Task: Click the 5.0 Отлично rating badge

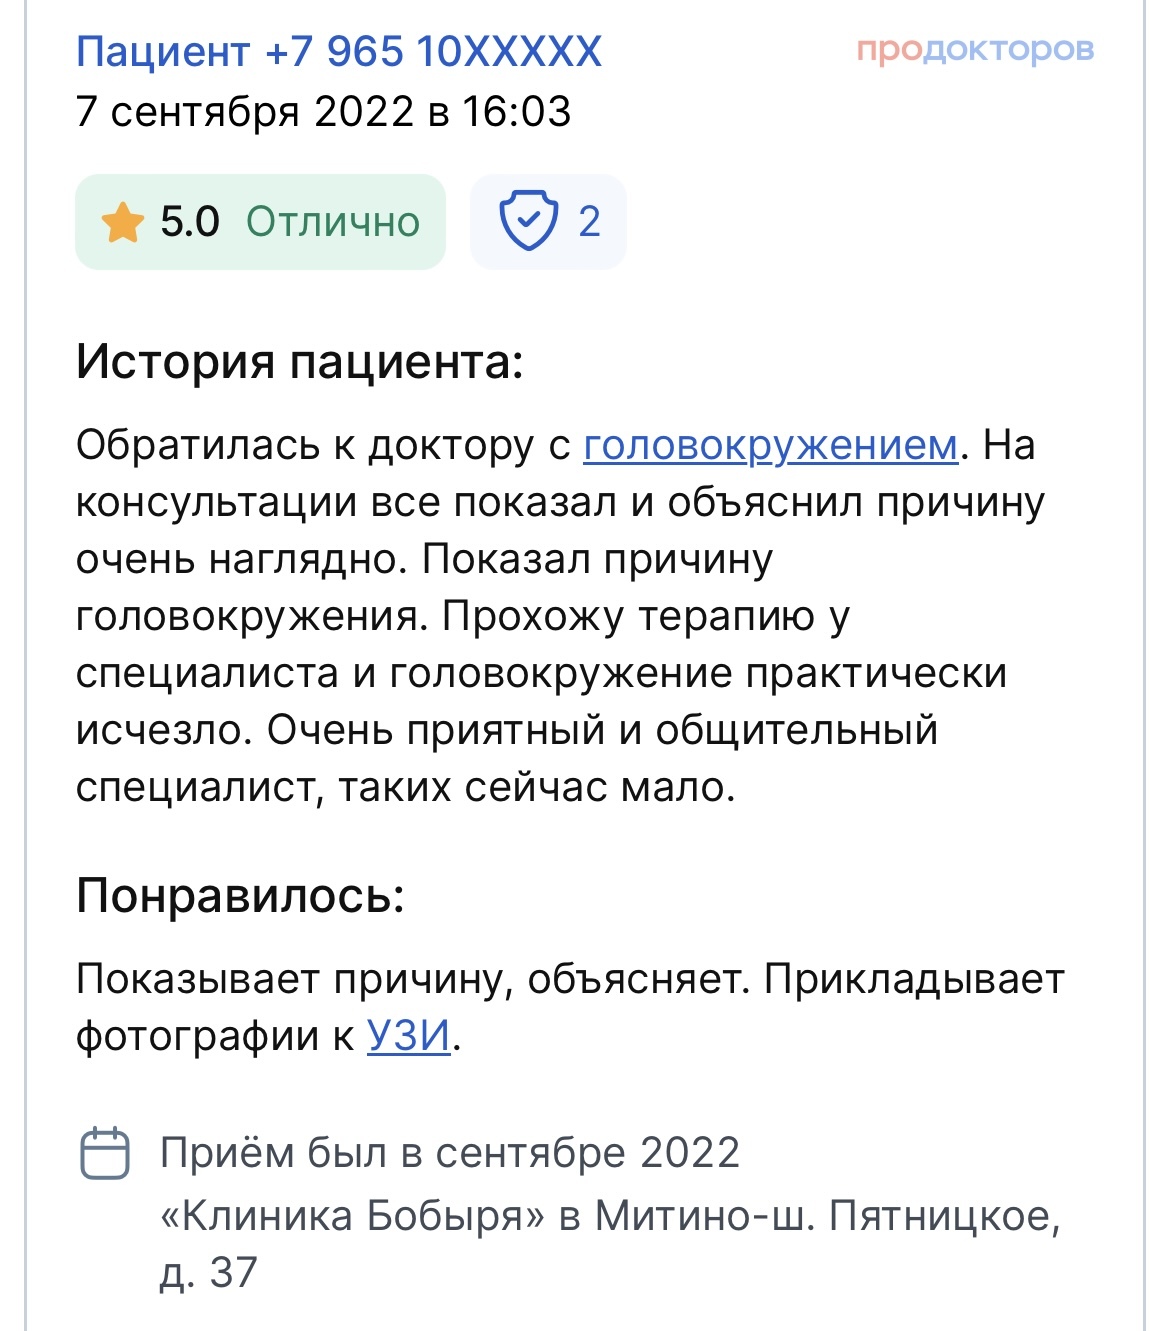Action: click(260, 222)
